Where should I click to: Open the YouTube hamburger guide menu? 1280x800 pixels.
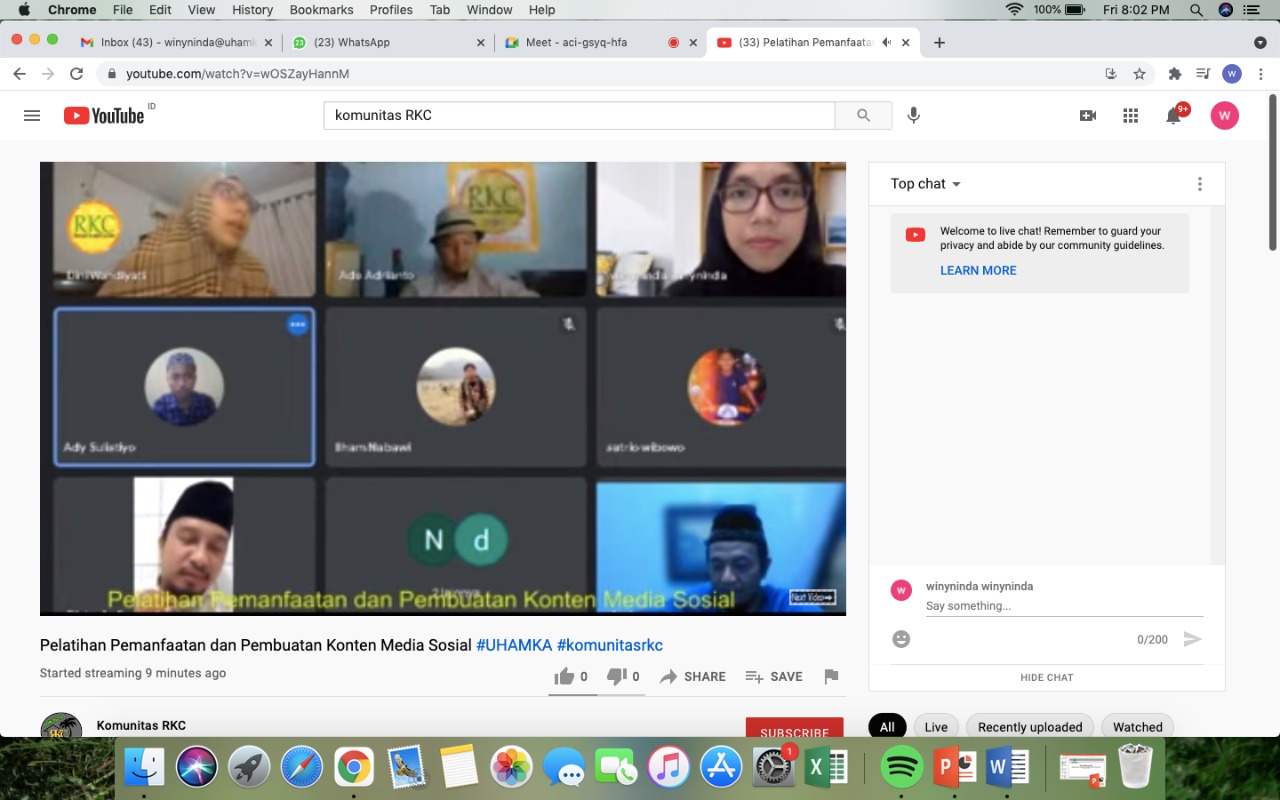tap(32, 116)
